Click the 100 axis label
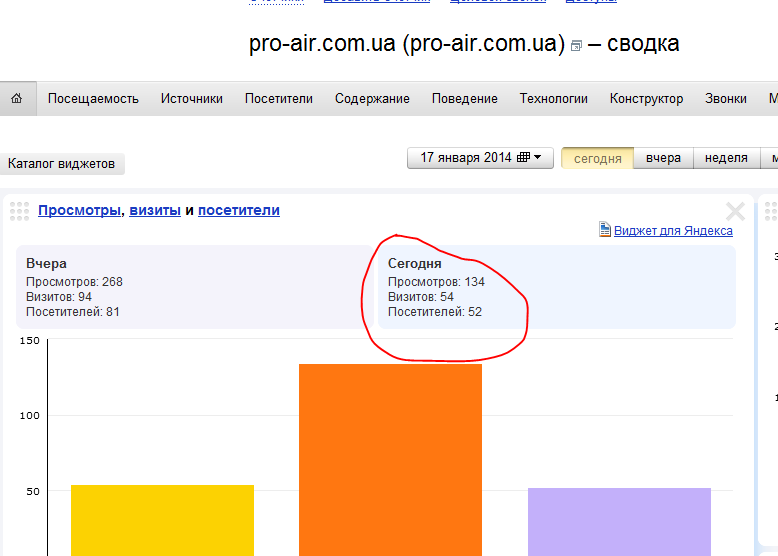Viewport: 778px width, 556px height. [29, 416]
